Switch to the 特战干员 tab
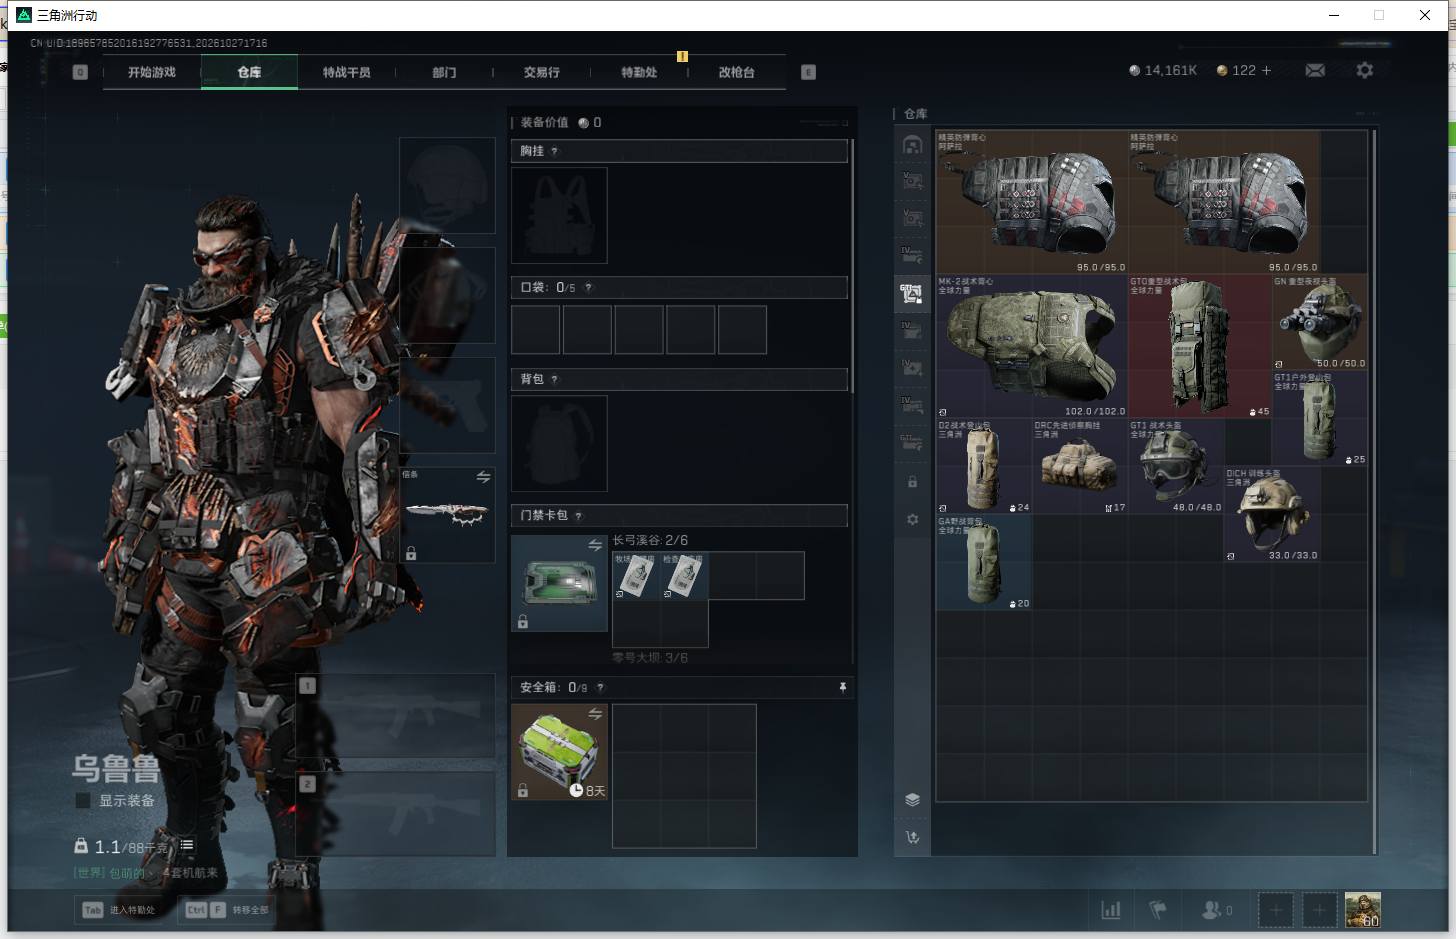Image resolution: width=1456 pixels, height=939 pixels. (x=346, y=72)
